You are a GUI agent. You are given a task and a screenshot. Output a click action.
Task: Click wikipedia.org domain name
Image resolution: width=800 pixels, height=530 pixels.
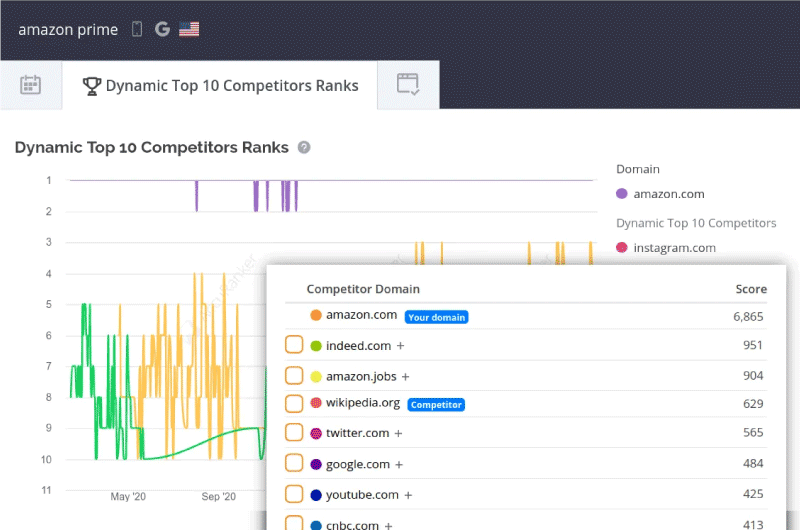(x=363, y=403)
